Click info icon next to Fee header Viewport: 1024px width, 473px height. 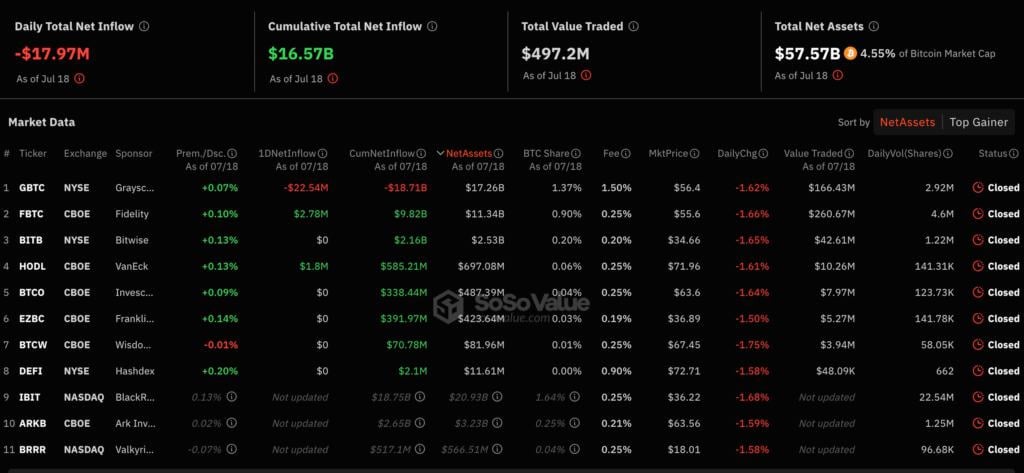626,154
